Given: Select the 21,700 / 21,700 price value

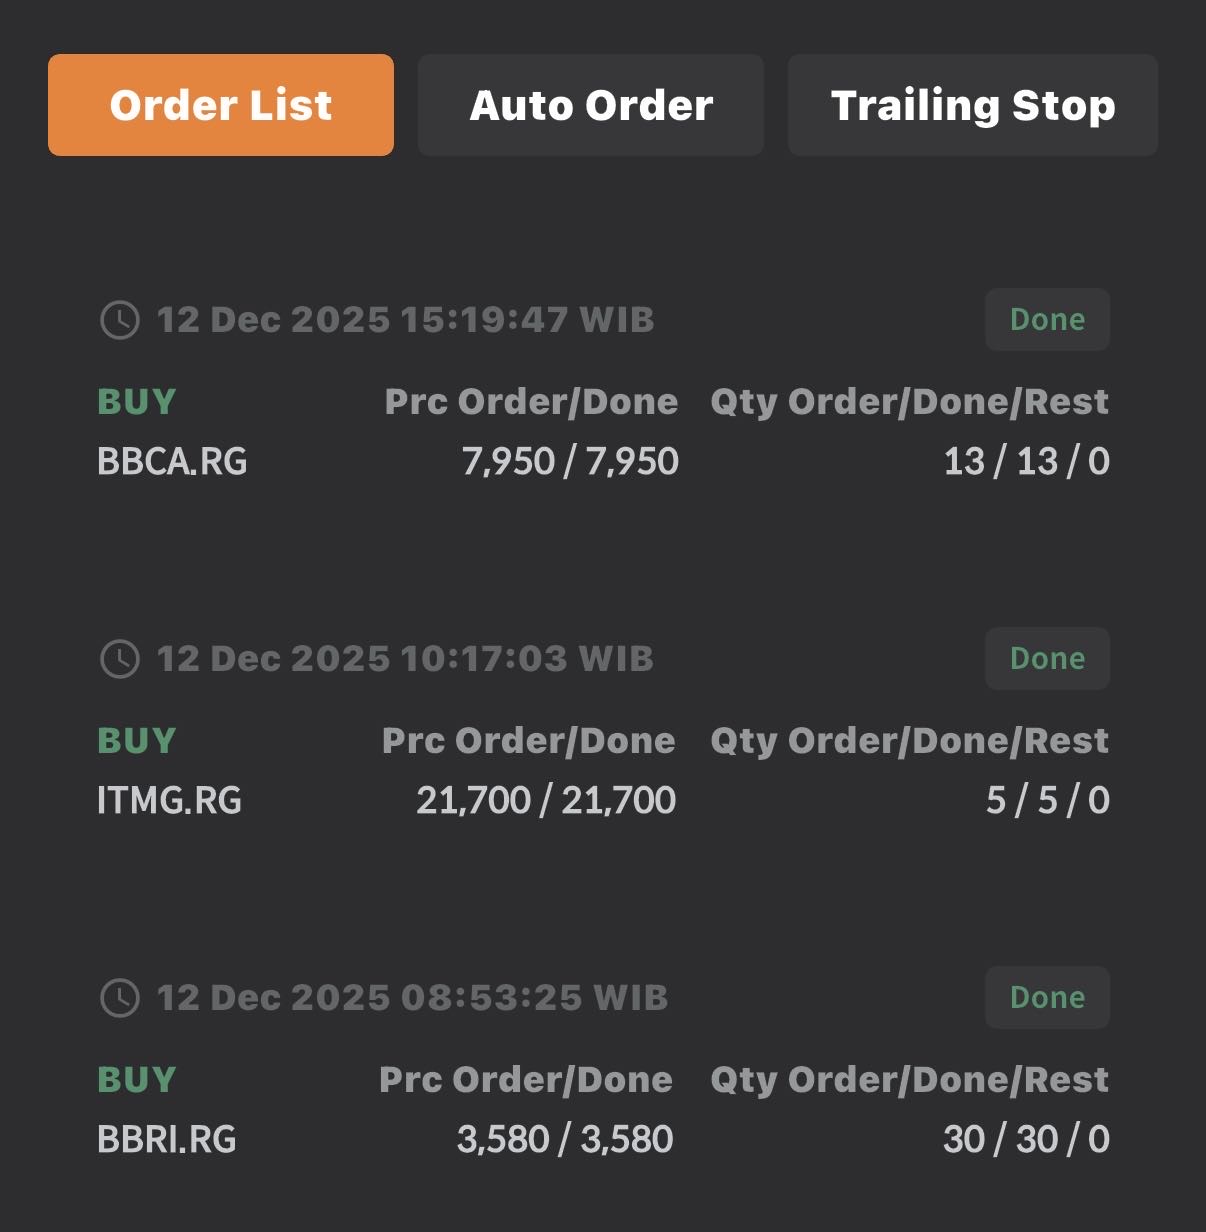Looking at the screenshot, I should 546,800.
